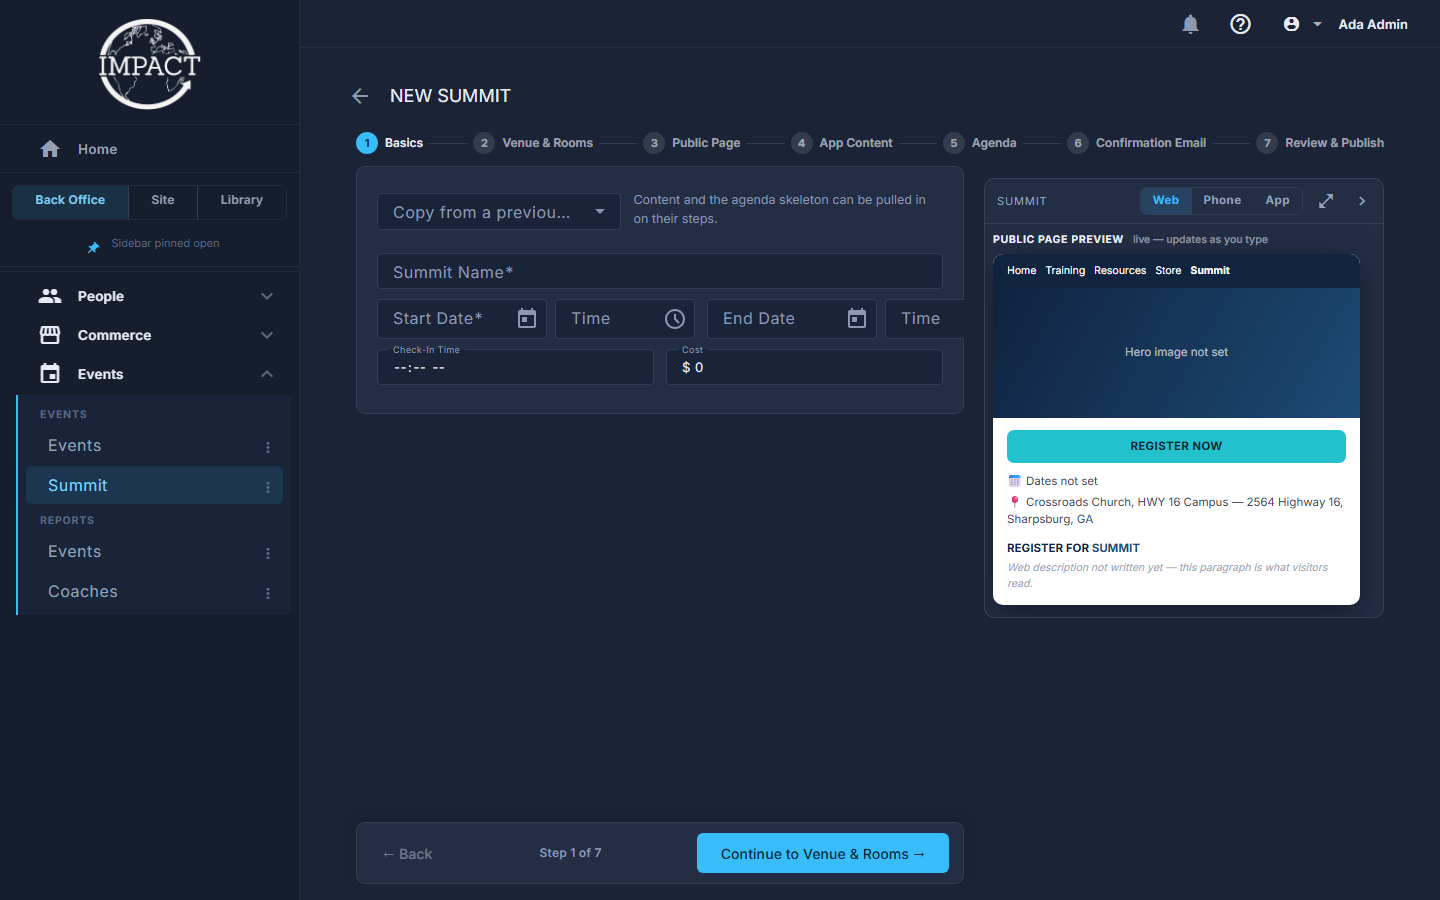The height and width of the screenshot is (900, 1440).
Task: Click the Check-In Time field
Action: click(x=515, y=367)
